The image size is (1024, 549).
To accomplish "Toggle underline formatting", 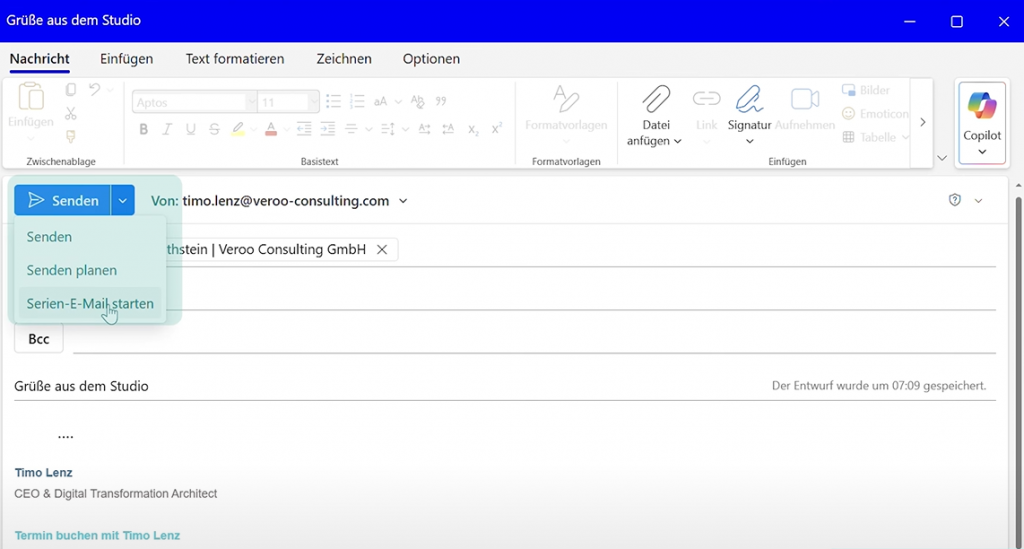I will click(x=191, y=129).
